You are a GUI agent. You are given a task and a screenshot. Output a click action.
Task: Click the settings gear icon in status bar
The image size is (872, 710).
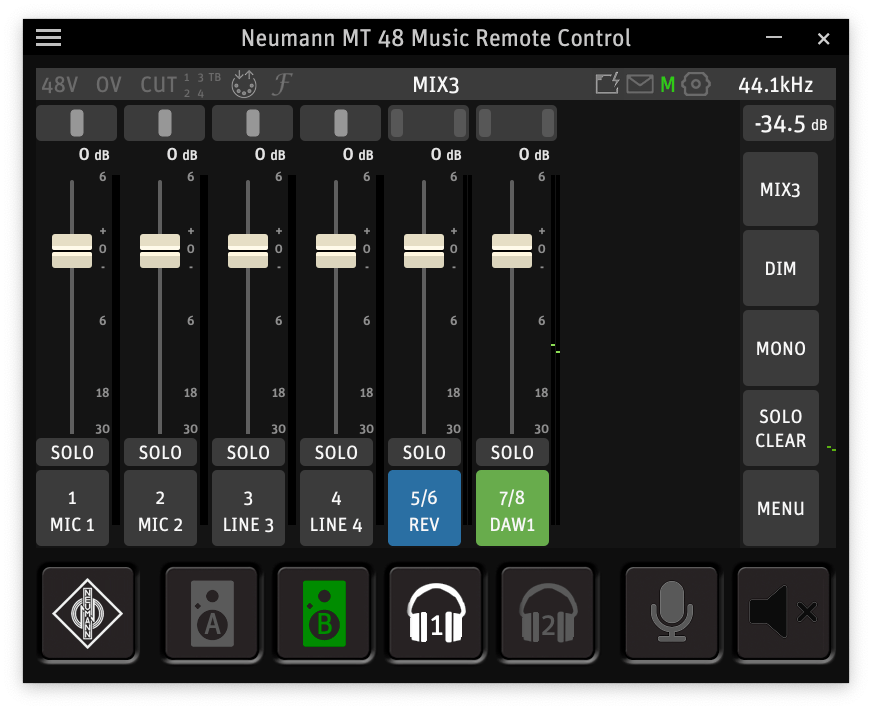(696, 85)
